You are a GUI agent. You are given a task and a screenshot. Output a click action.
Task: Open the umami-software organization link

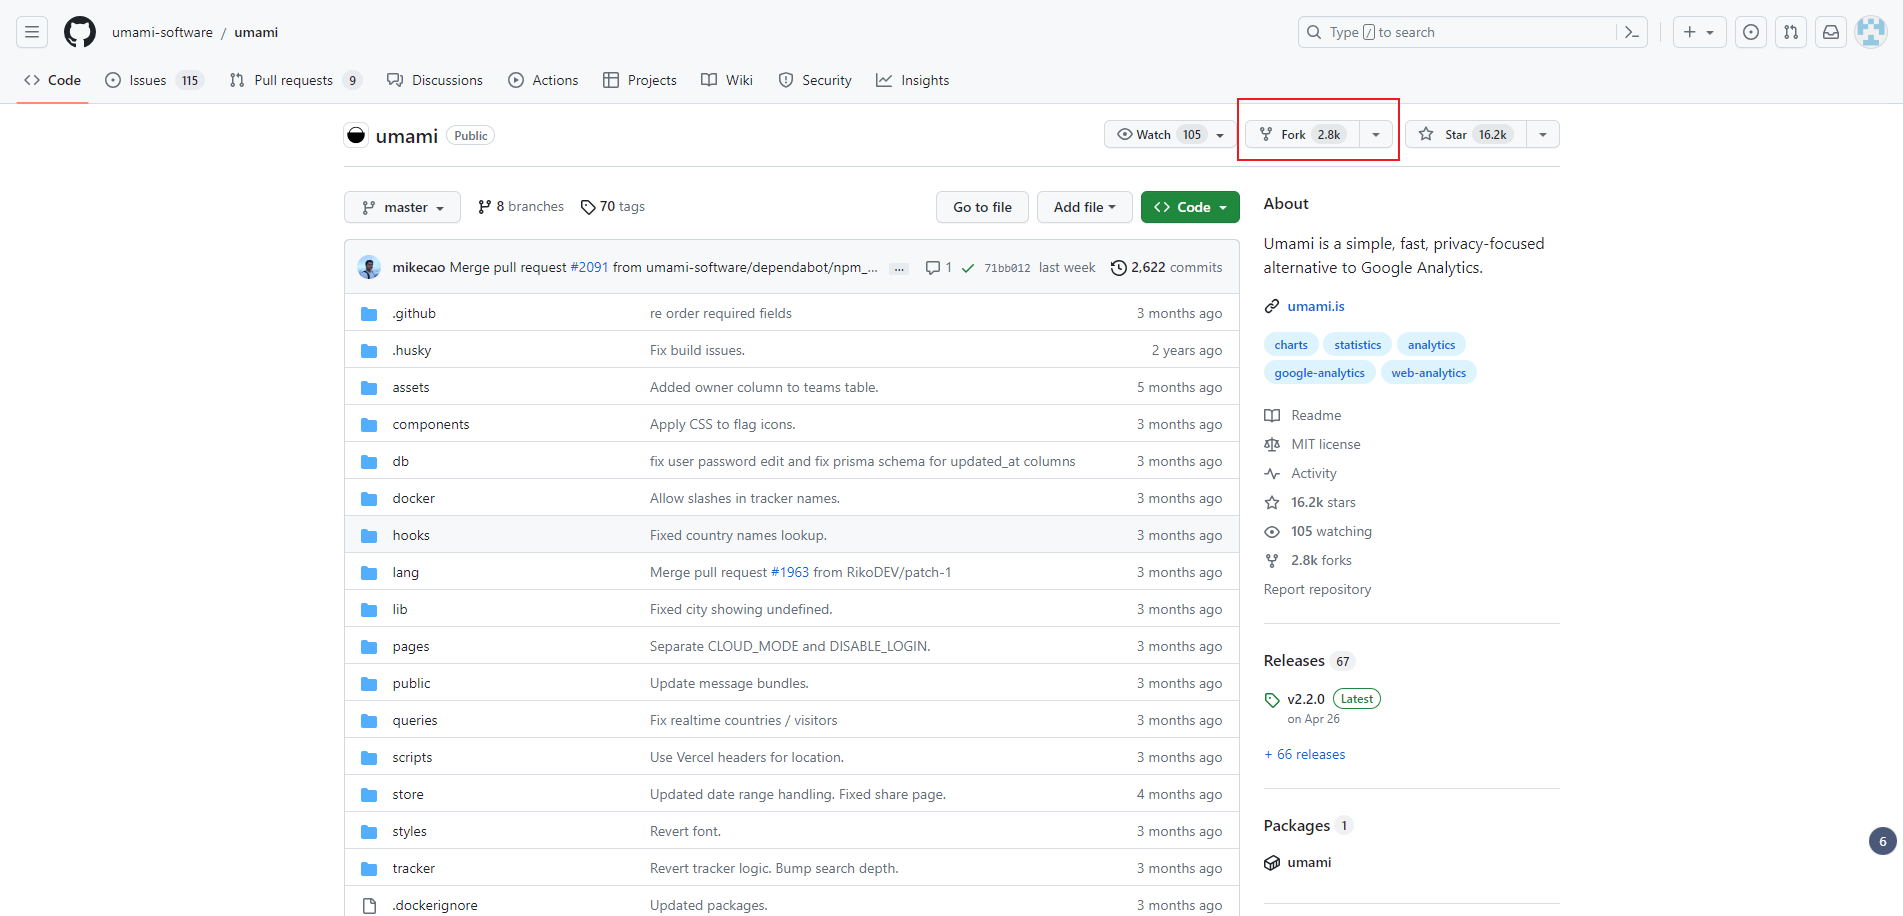point(162,32)
